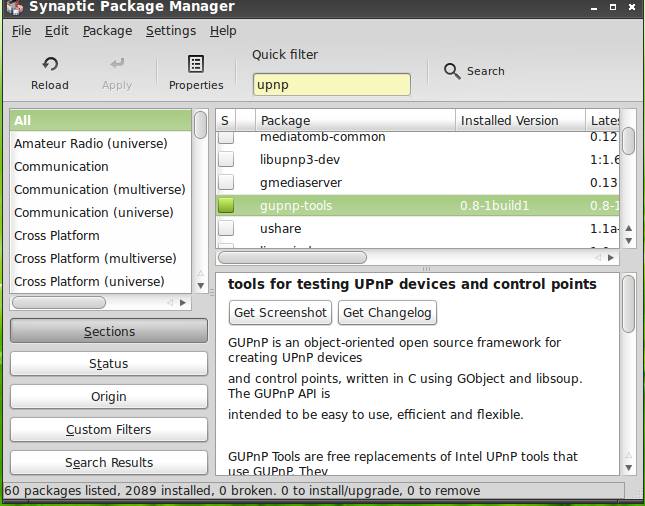Image resolution: width=645 pixels, height=506 pixels.
Task: Open the Package menu
Action: (x=107, y=30)
